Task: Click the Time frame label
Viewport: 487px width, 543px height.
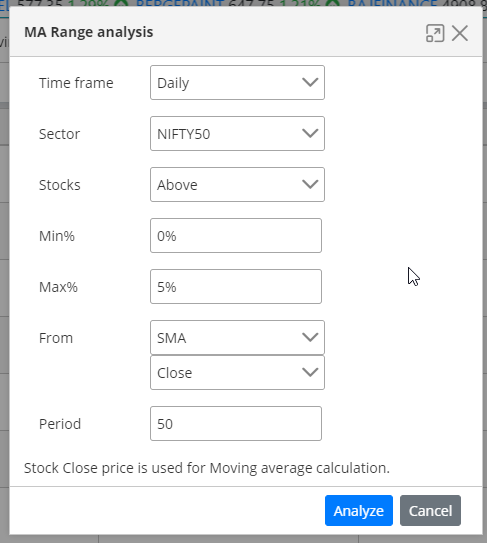Action: pos(76,83)
